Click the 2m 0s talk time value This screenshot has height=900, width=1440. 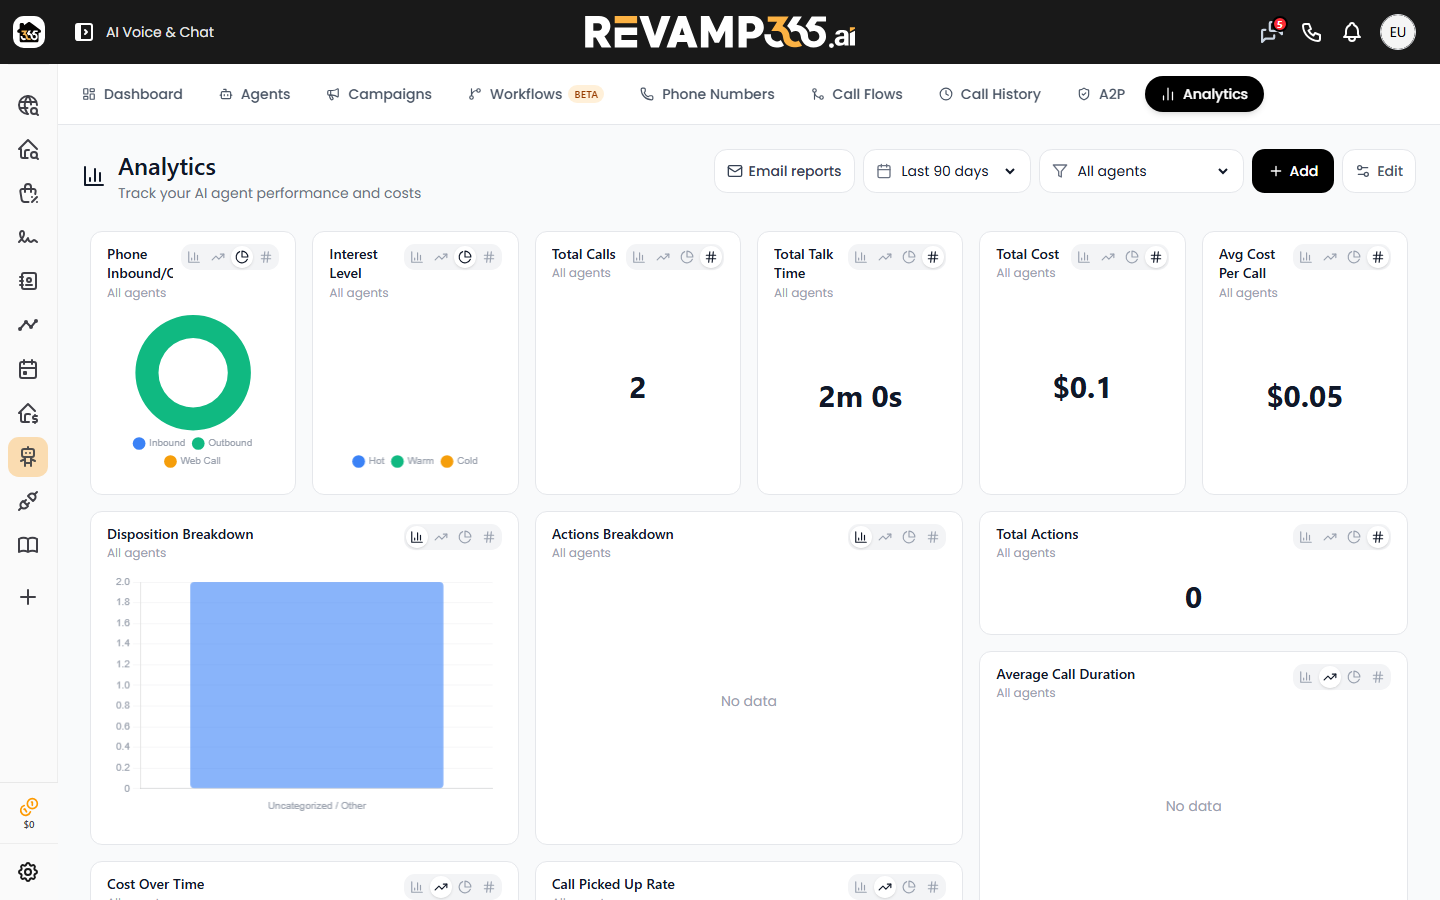860,397
